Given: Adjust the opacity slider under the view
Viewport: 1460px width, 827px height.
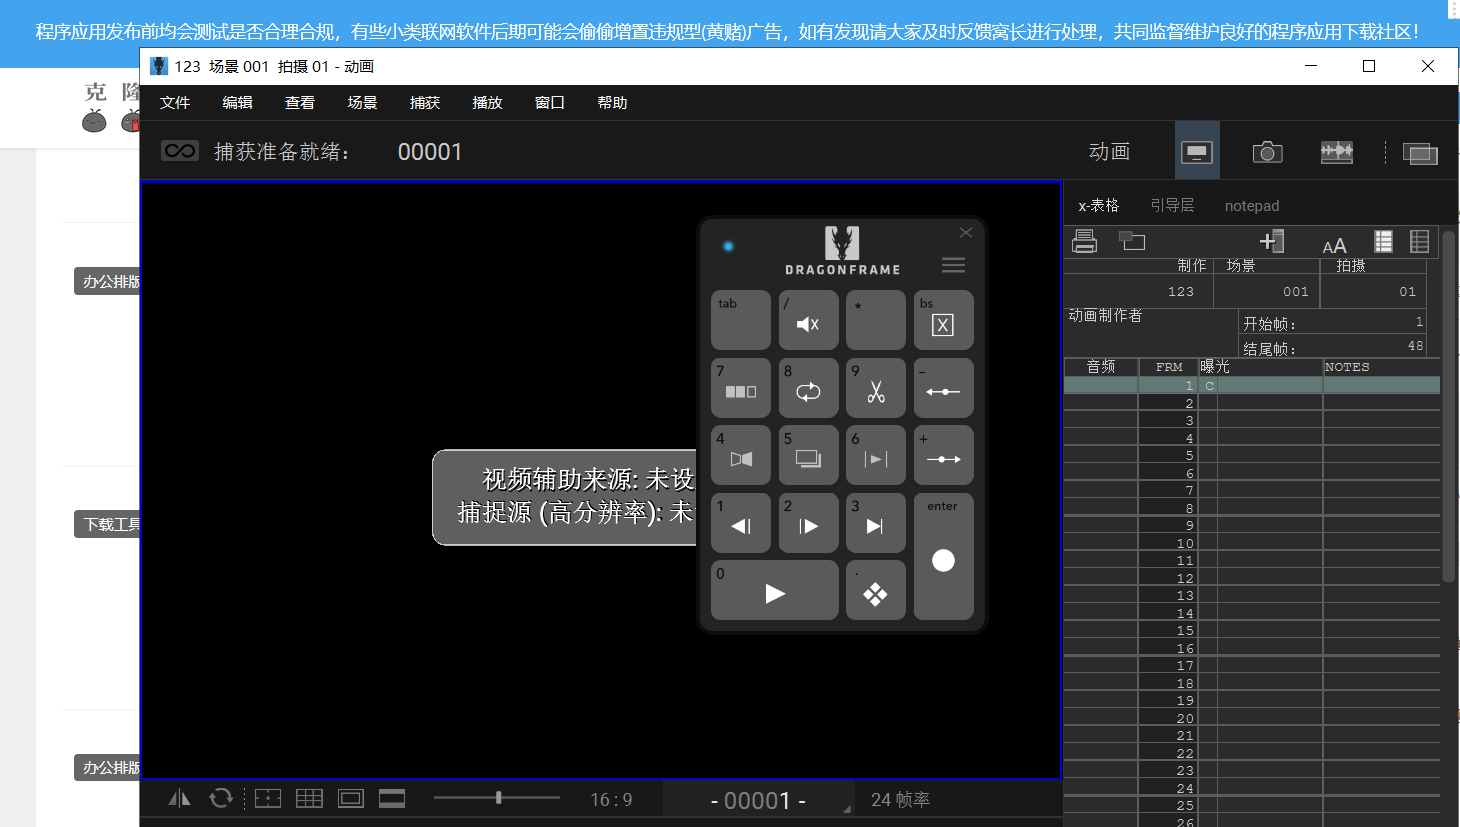Looking at the screenshot, I should coord(497,798).
